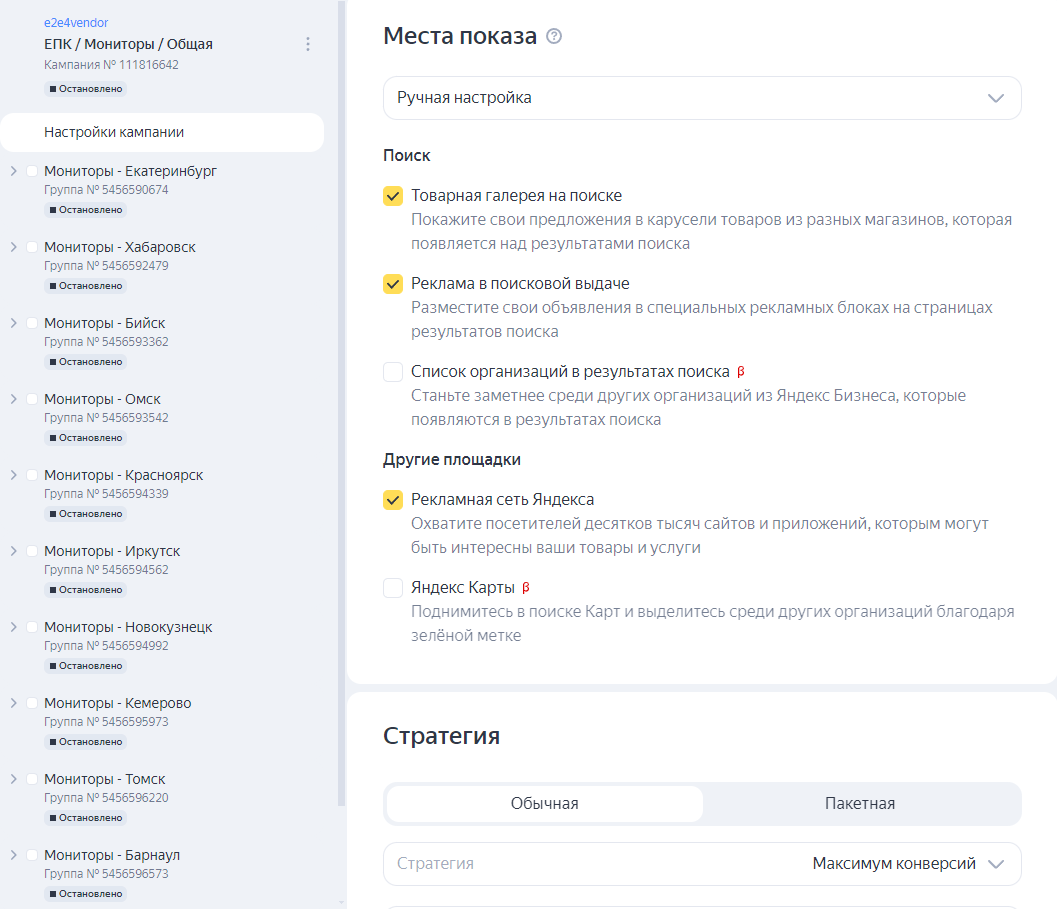Click the beta icon next to Список организаций

(x=741, y=372)
